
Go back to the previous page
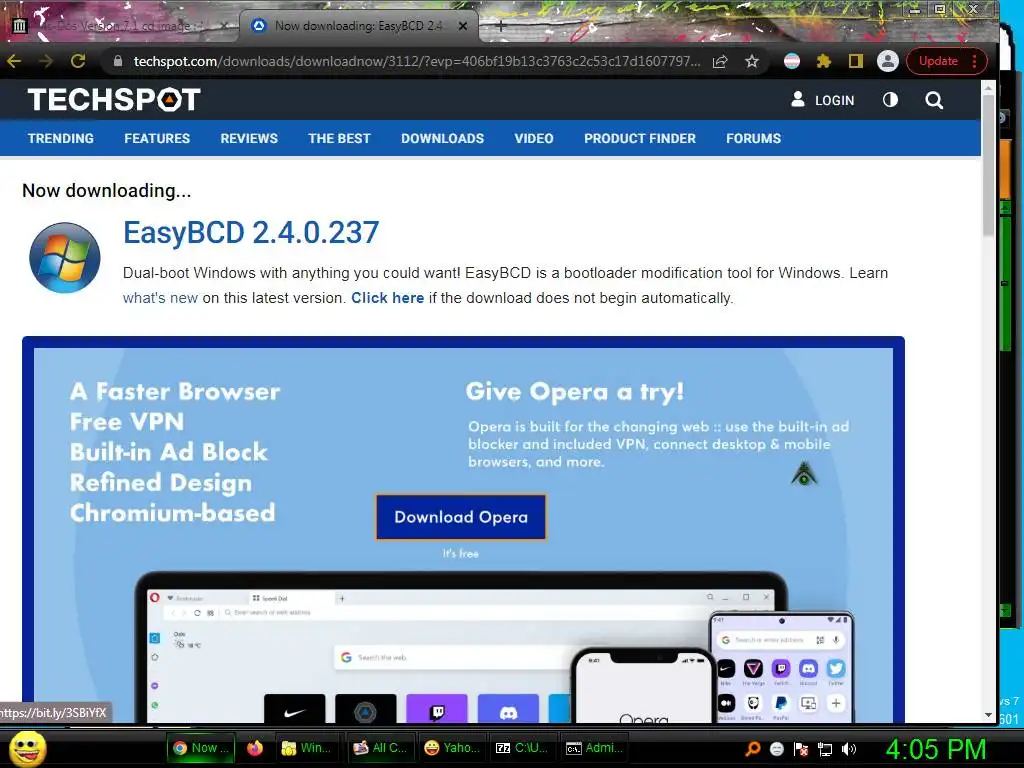click(x=14, y=61)
